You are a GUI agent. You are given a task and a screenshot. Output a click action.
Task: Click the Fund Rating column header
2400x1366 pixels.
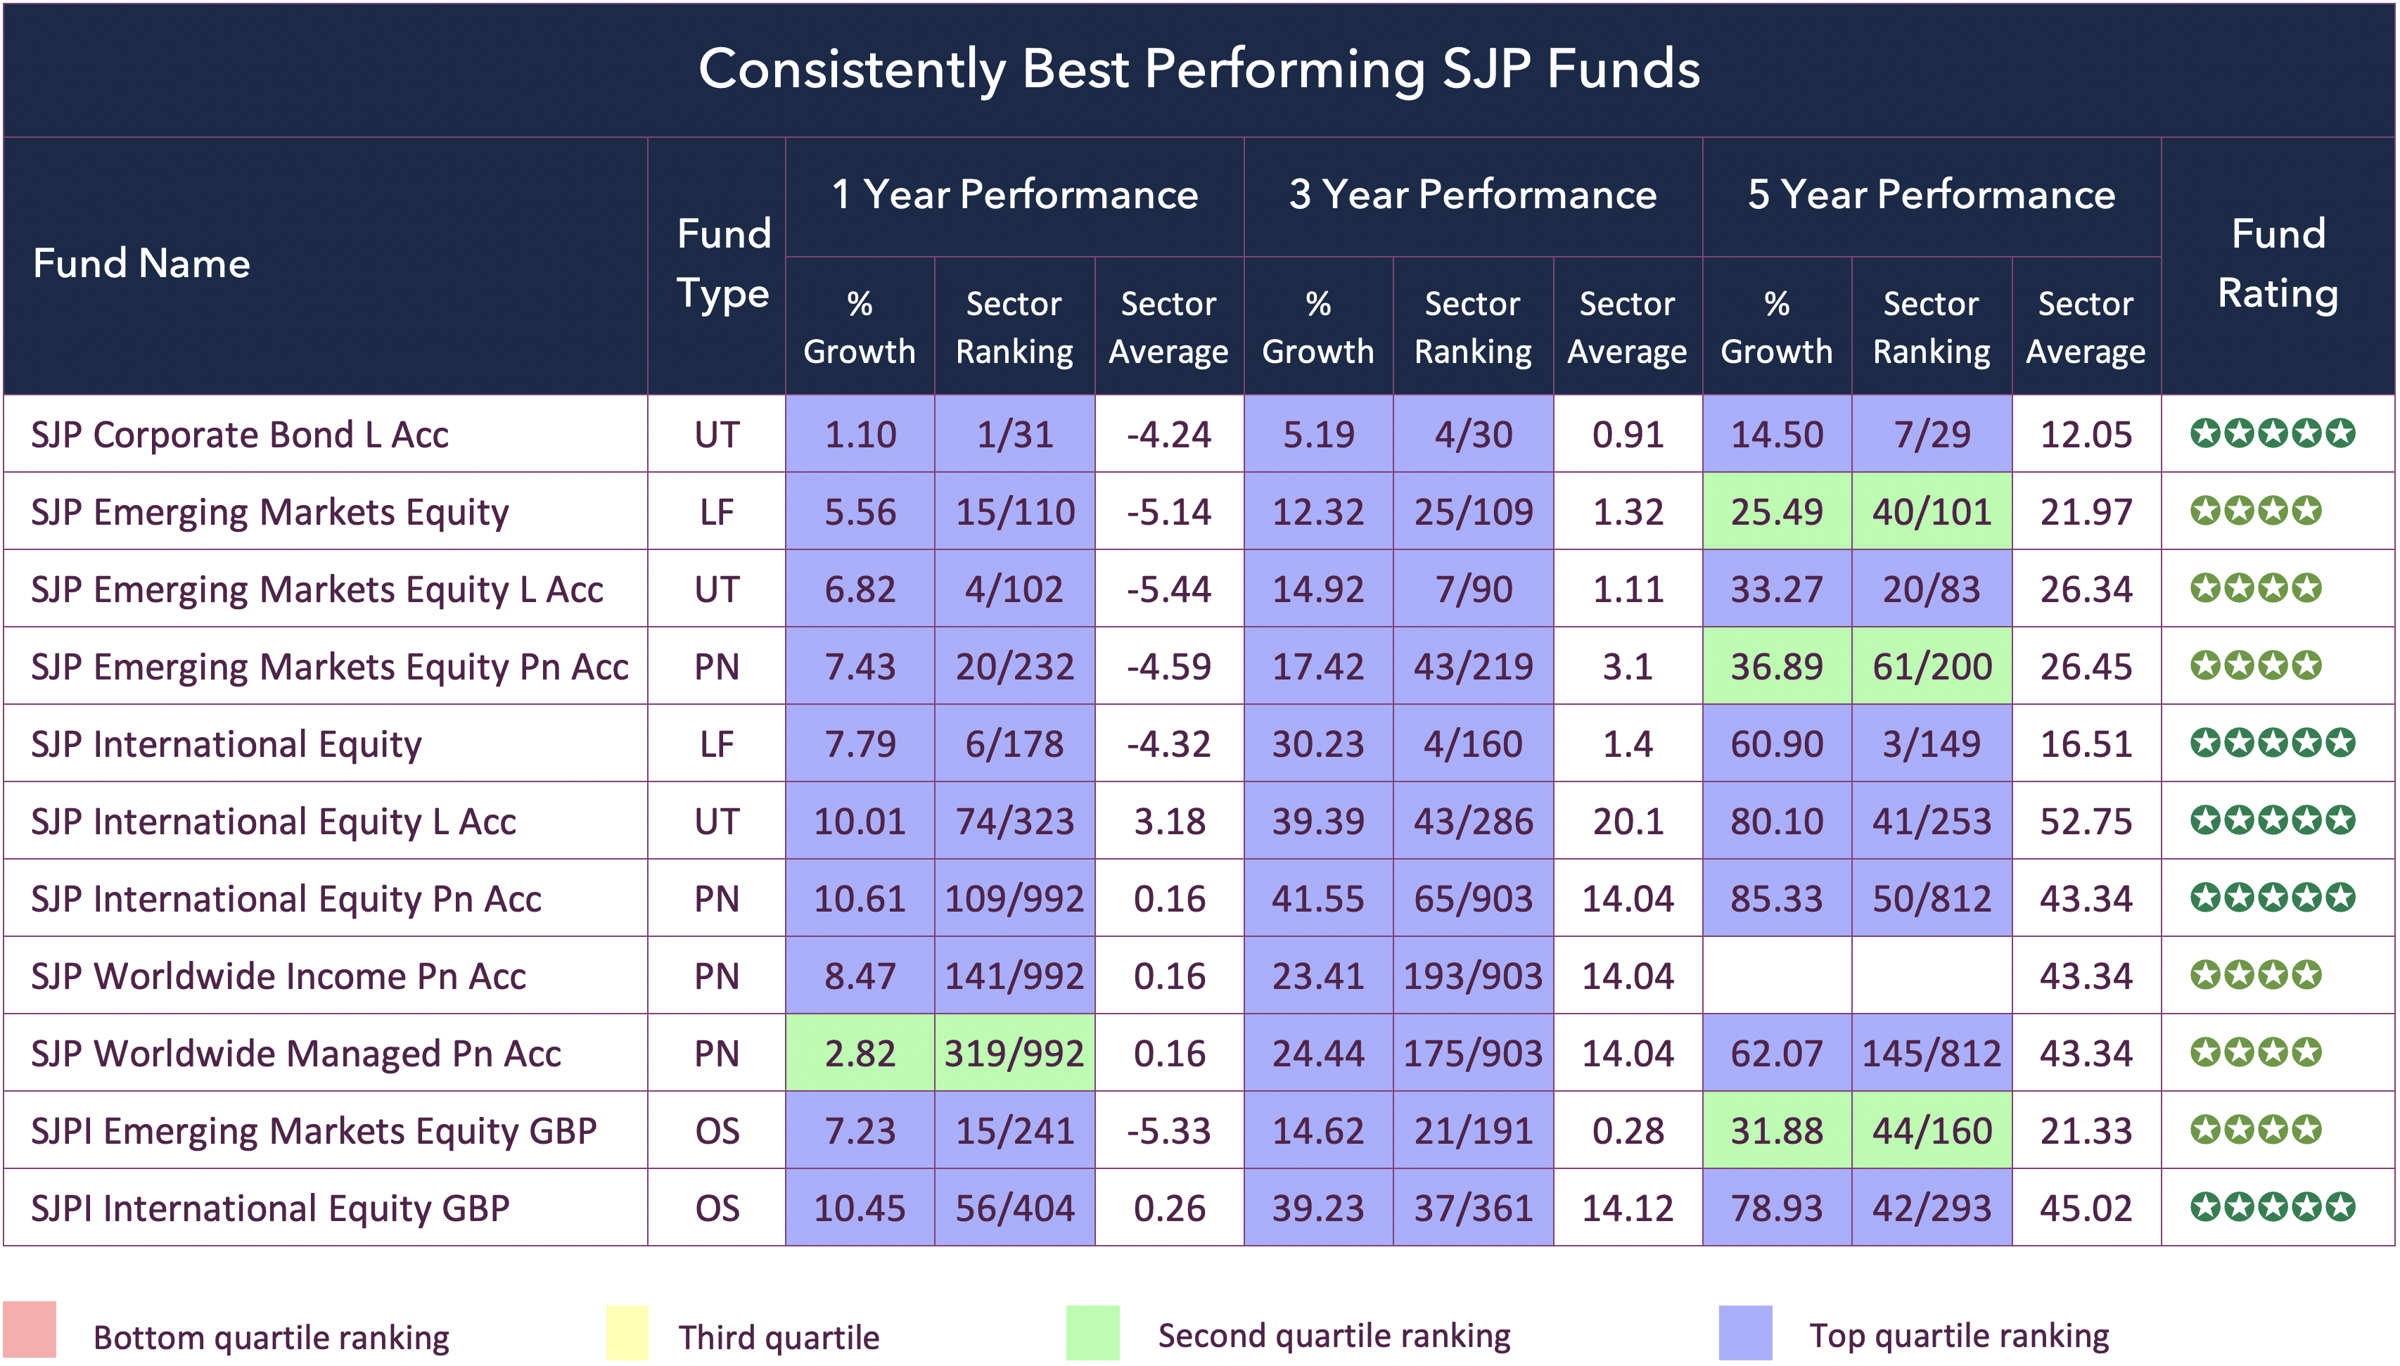(x=2279, y=264)
